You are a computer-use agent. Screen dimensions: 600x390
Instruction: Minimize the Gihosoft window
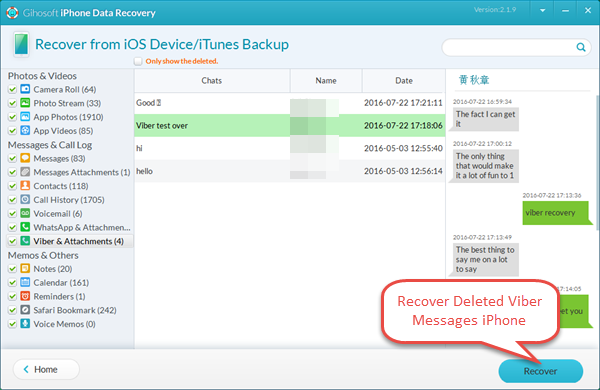(x=565, y=11)
